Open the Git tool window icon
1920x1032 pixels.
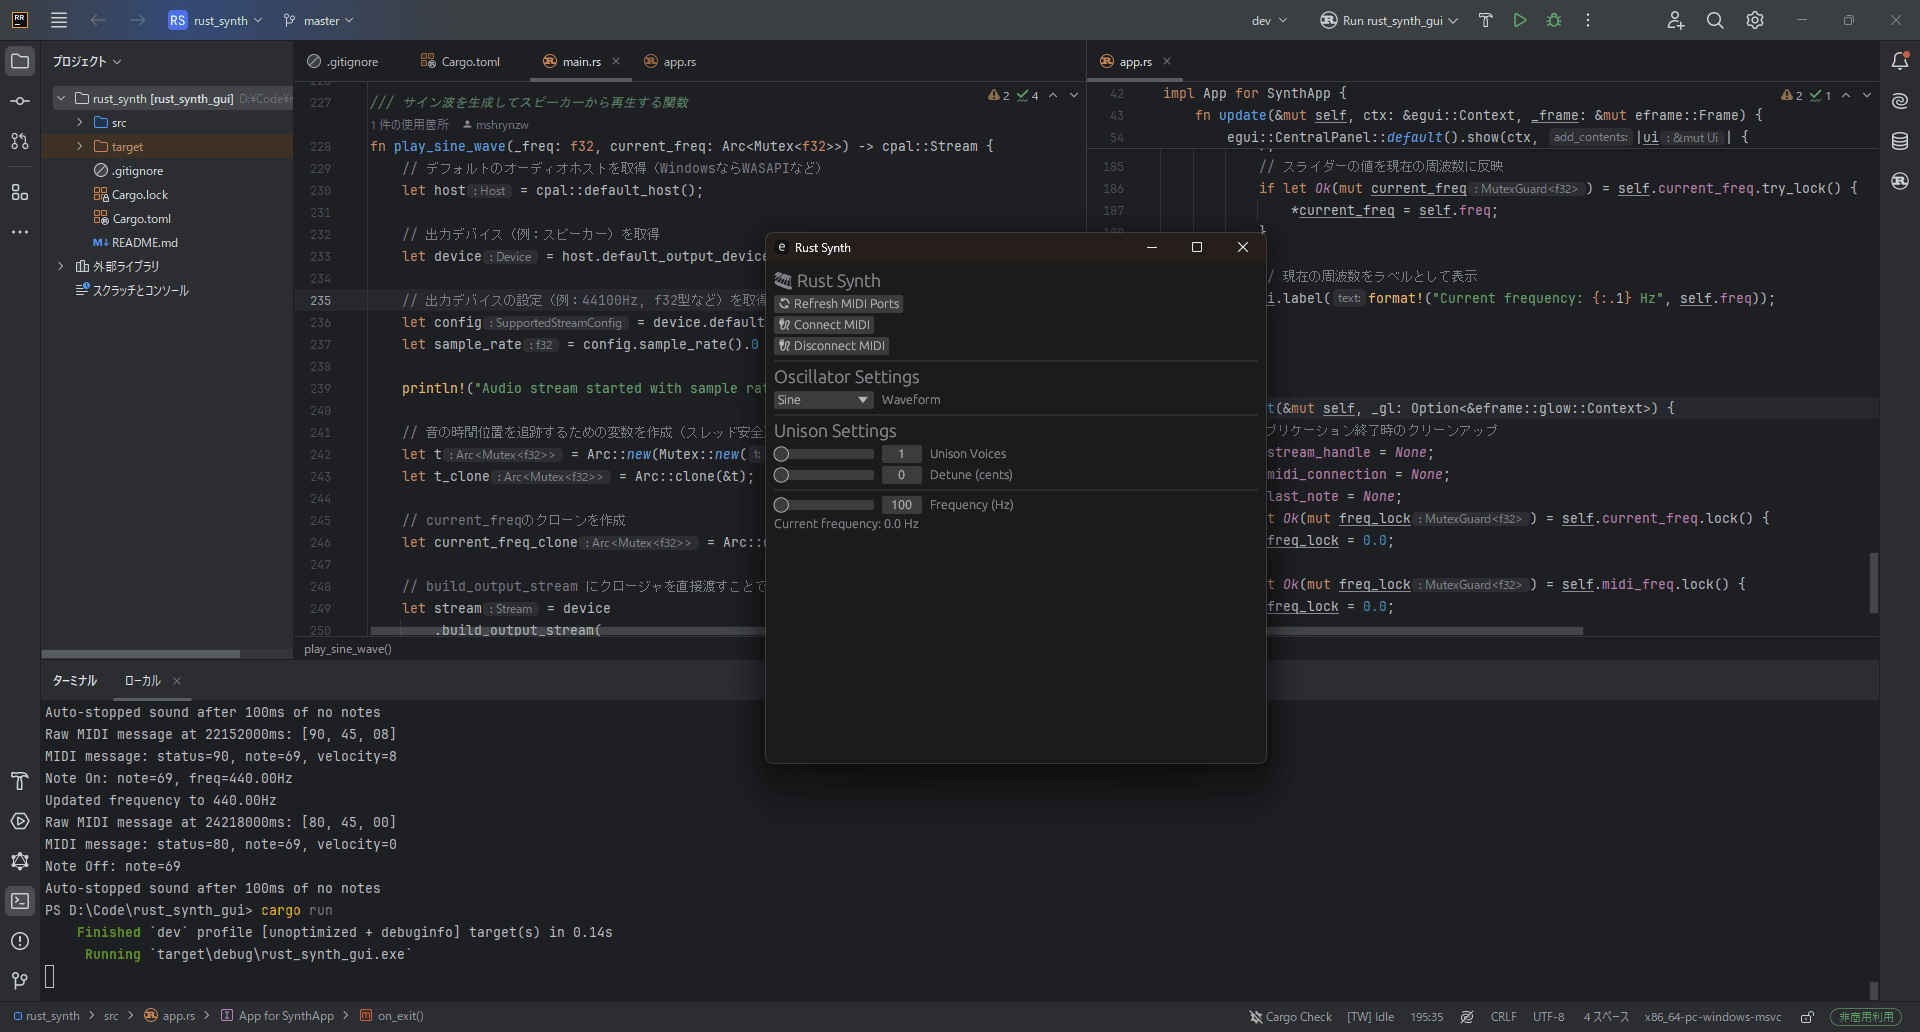click(20, 981)
